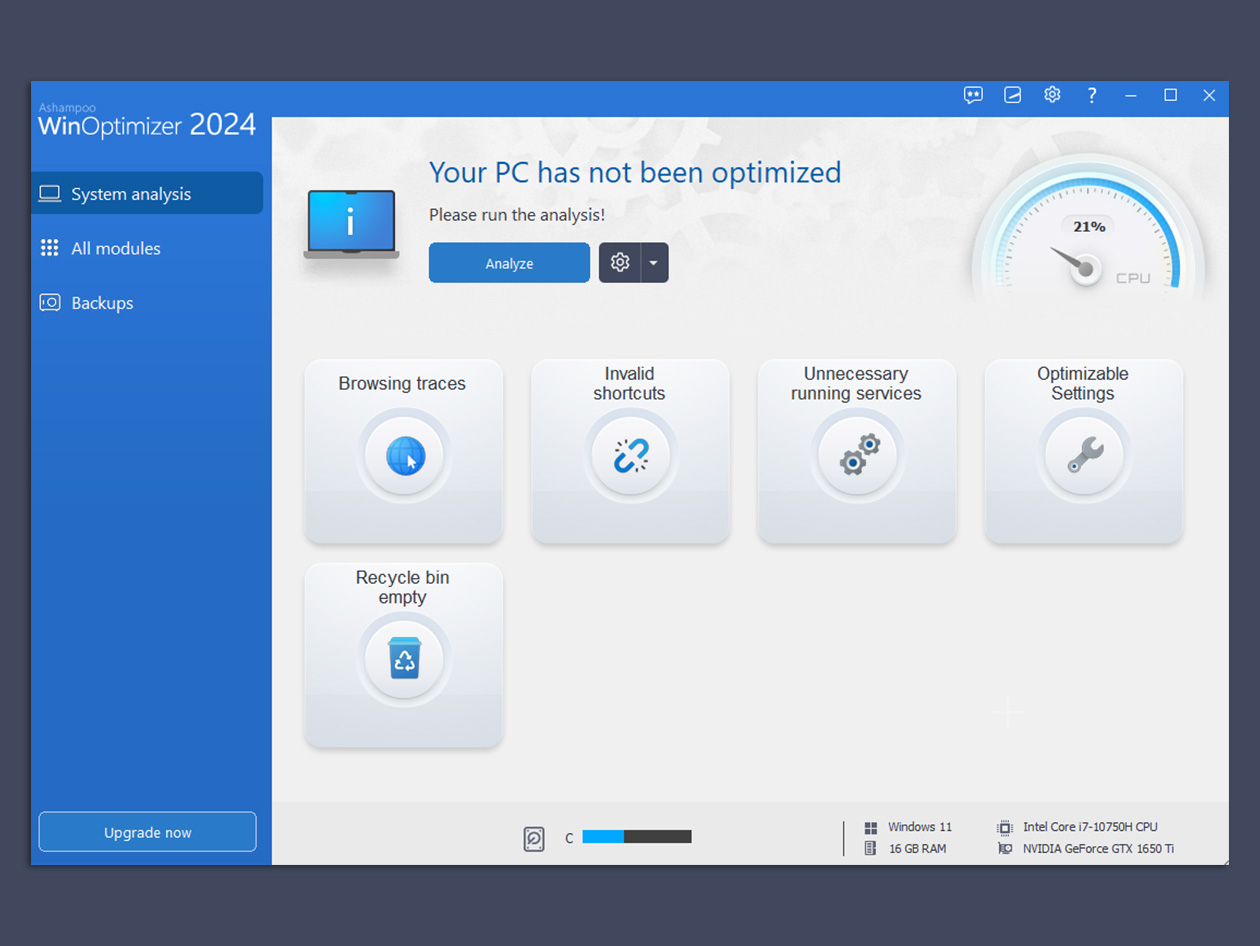Click the Browsing traces globe icon
1260x946 pixels.
click(x=406, y=456)
